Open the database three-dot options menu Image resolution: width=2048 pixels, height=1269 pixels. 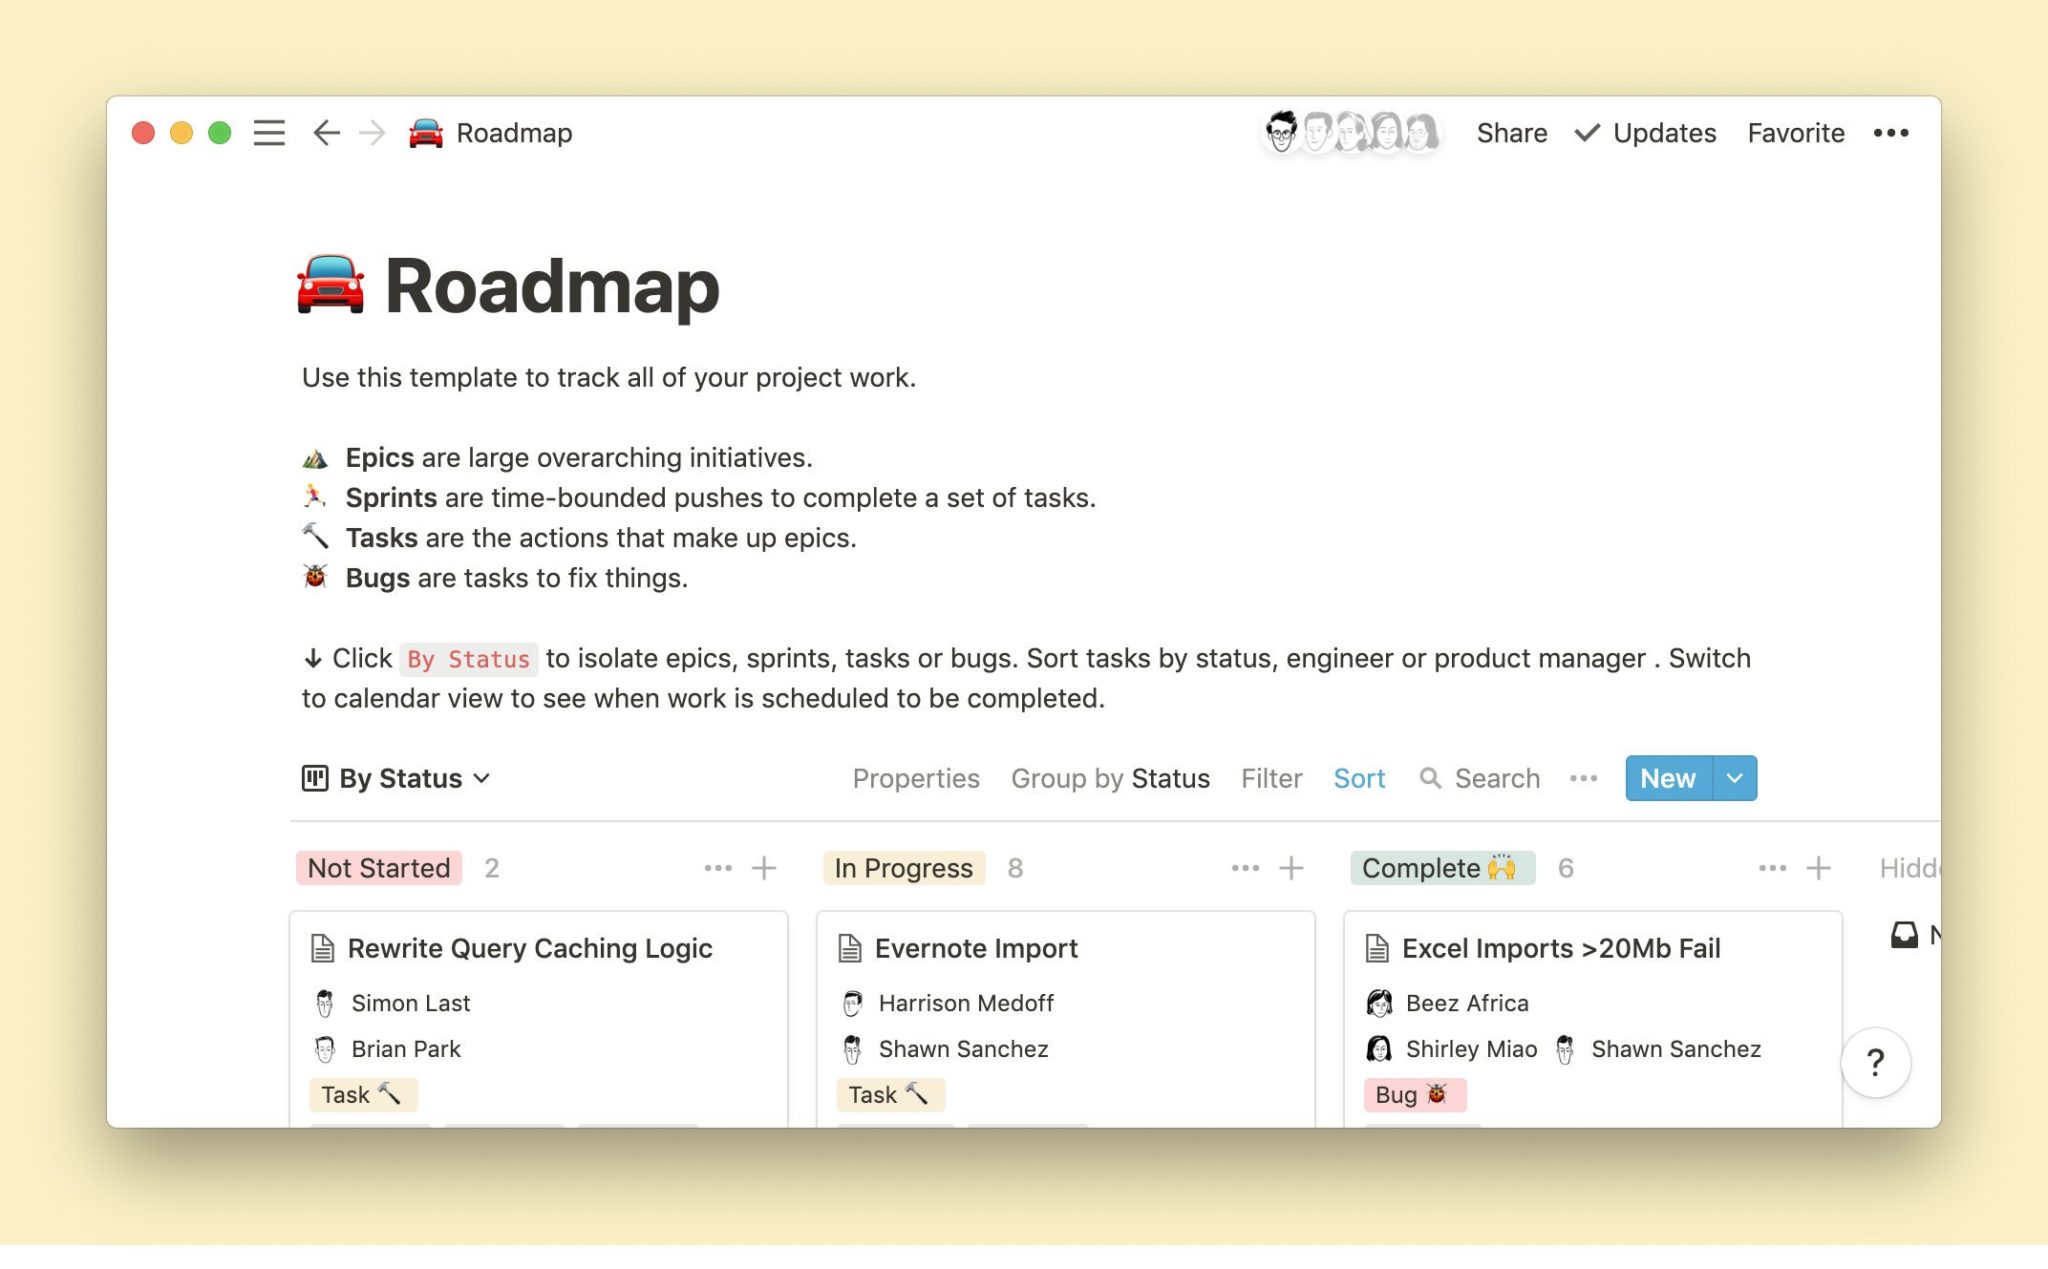click(x=1583, y=778)
